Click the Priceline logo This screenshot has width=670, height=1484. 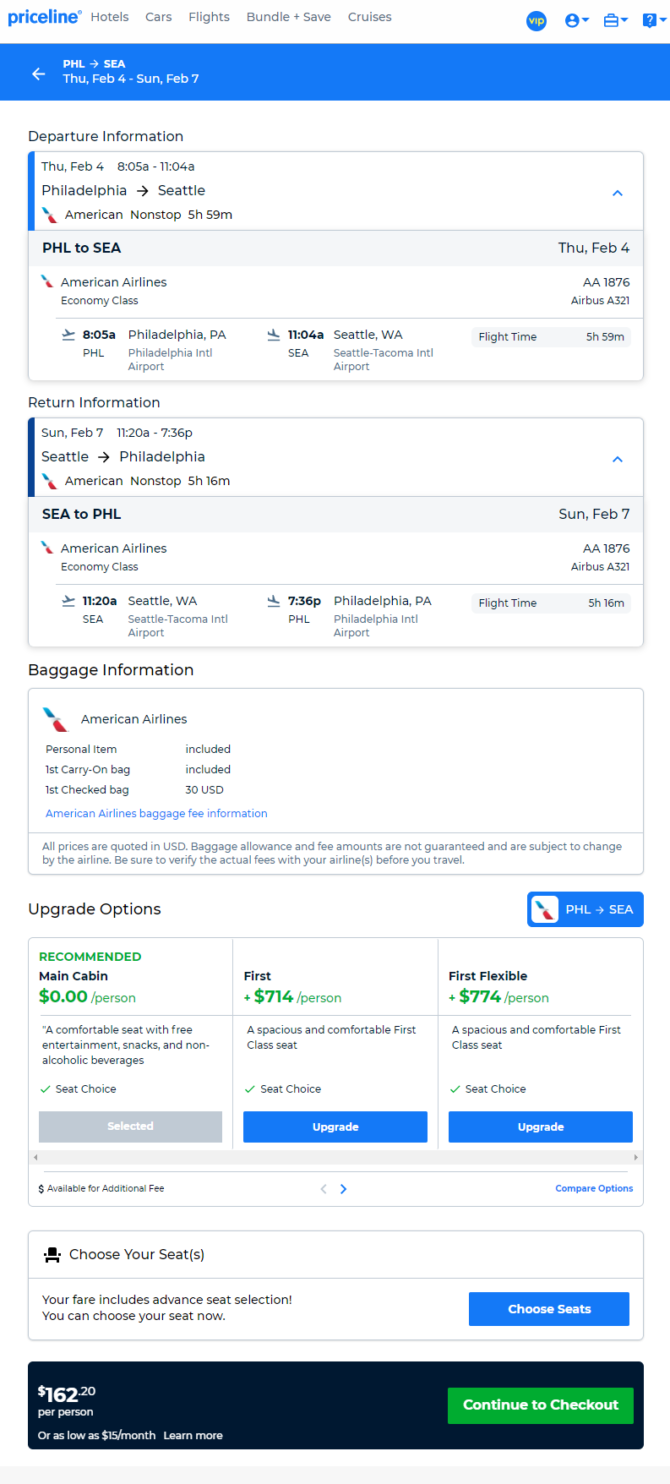coord(44,17)
